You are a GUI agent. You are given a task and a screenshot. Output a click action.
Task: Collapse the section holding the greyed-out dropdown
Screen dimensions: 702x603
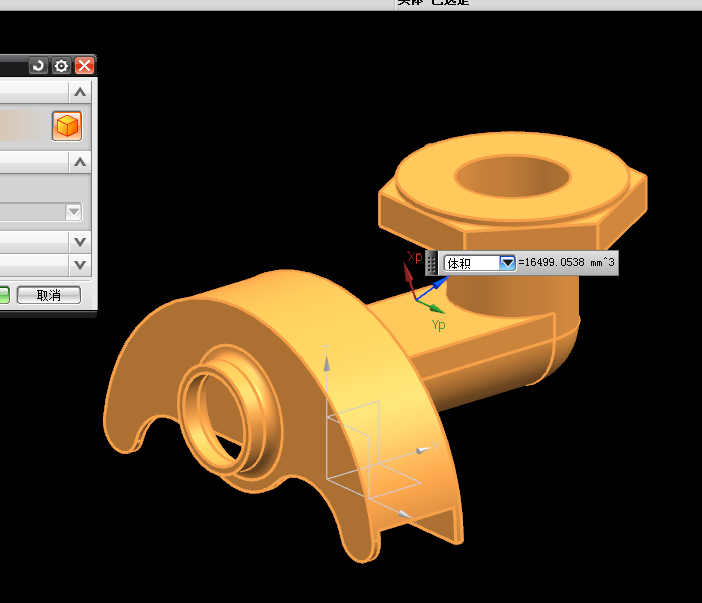click(x=79, y=161)
